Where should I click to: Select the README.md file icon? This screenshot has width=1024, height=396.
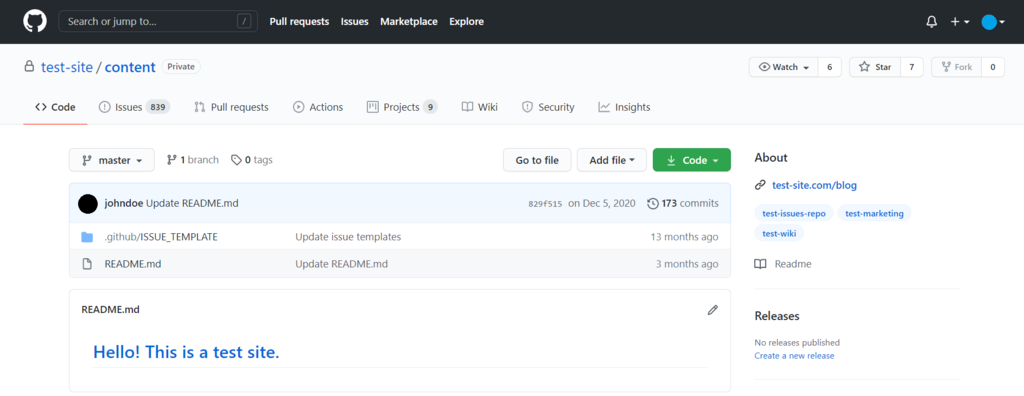87,264
